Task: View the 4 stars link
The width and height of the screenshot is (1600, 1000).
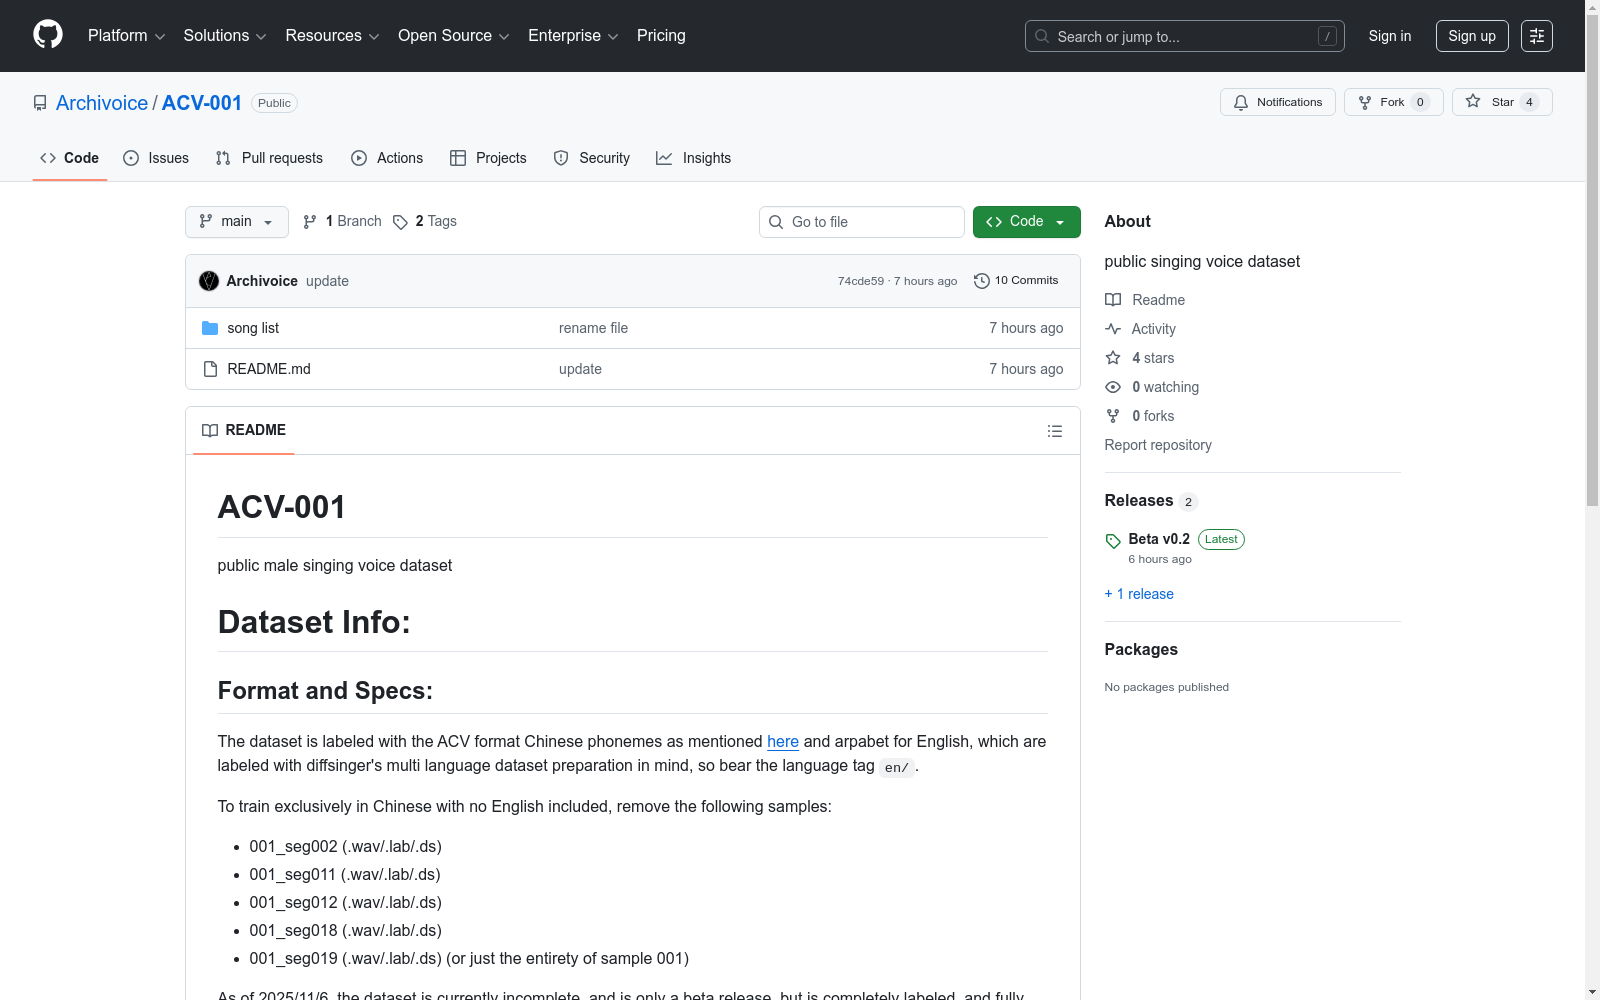Action: point(1140,358)
